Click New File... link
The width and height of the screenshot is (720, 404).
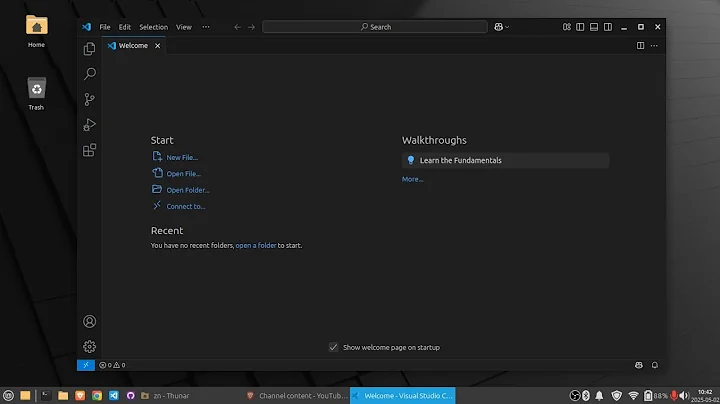point(182,157)
